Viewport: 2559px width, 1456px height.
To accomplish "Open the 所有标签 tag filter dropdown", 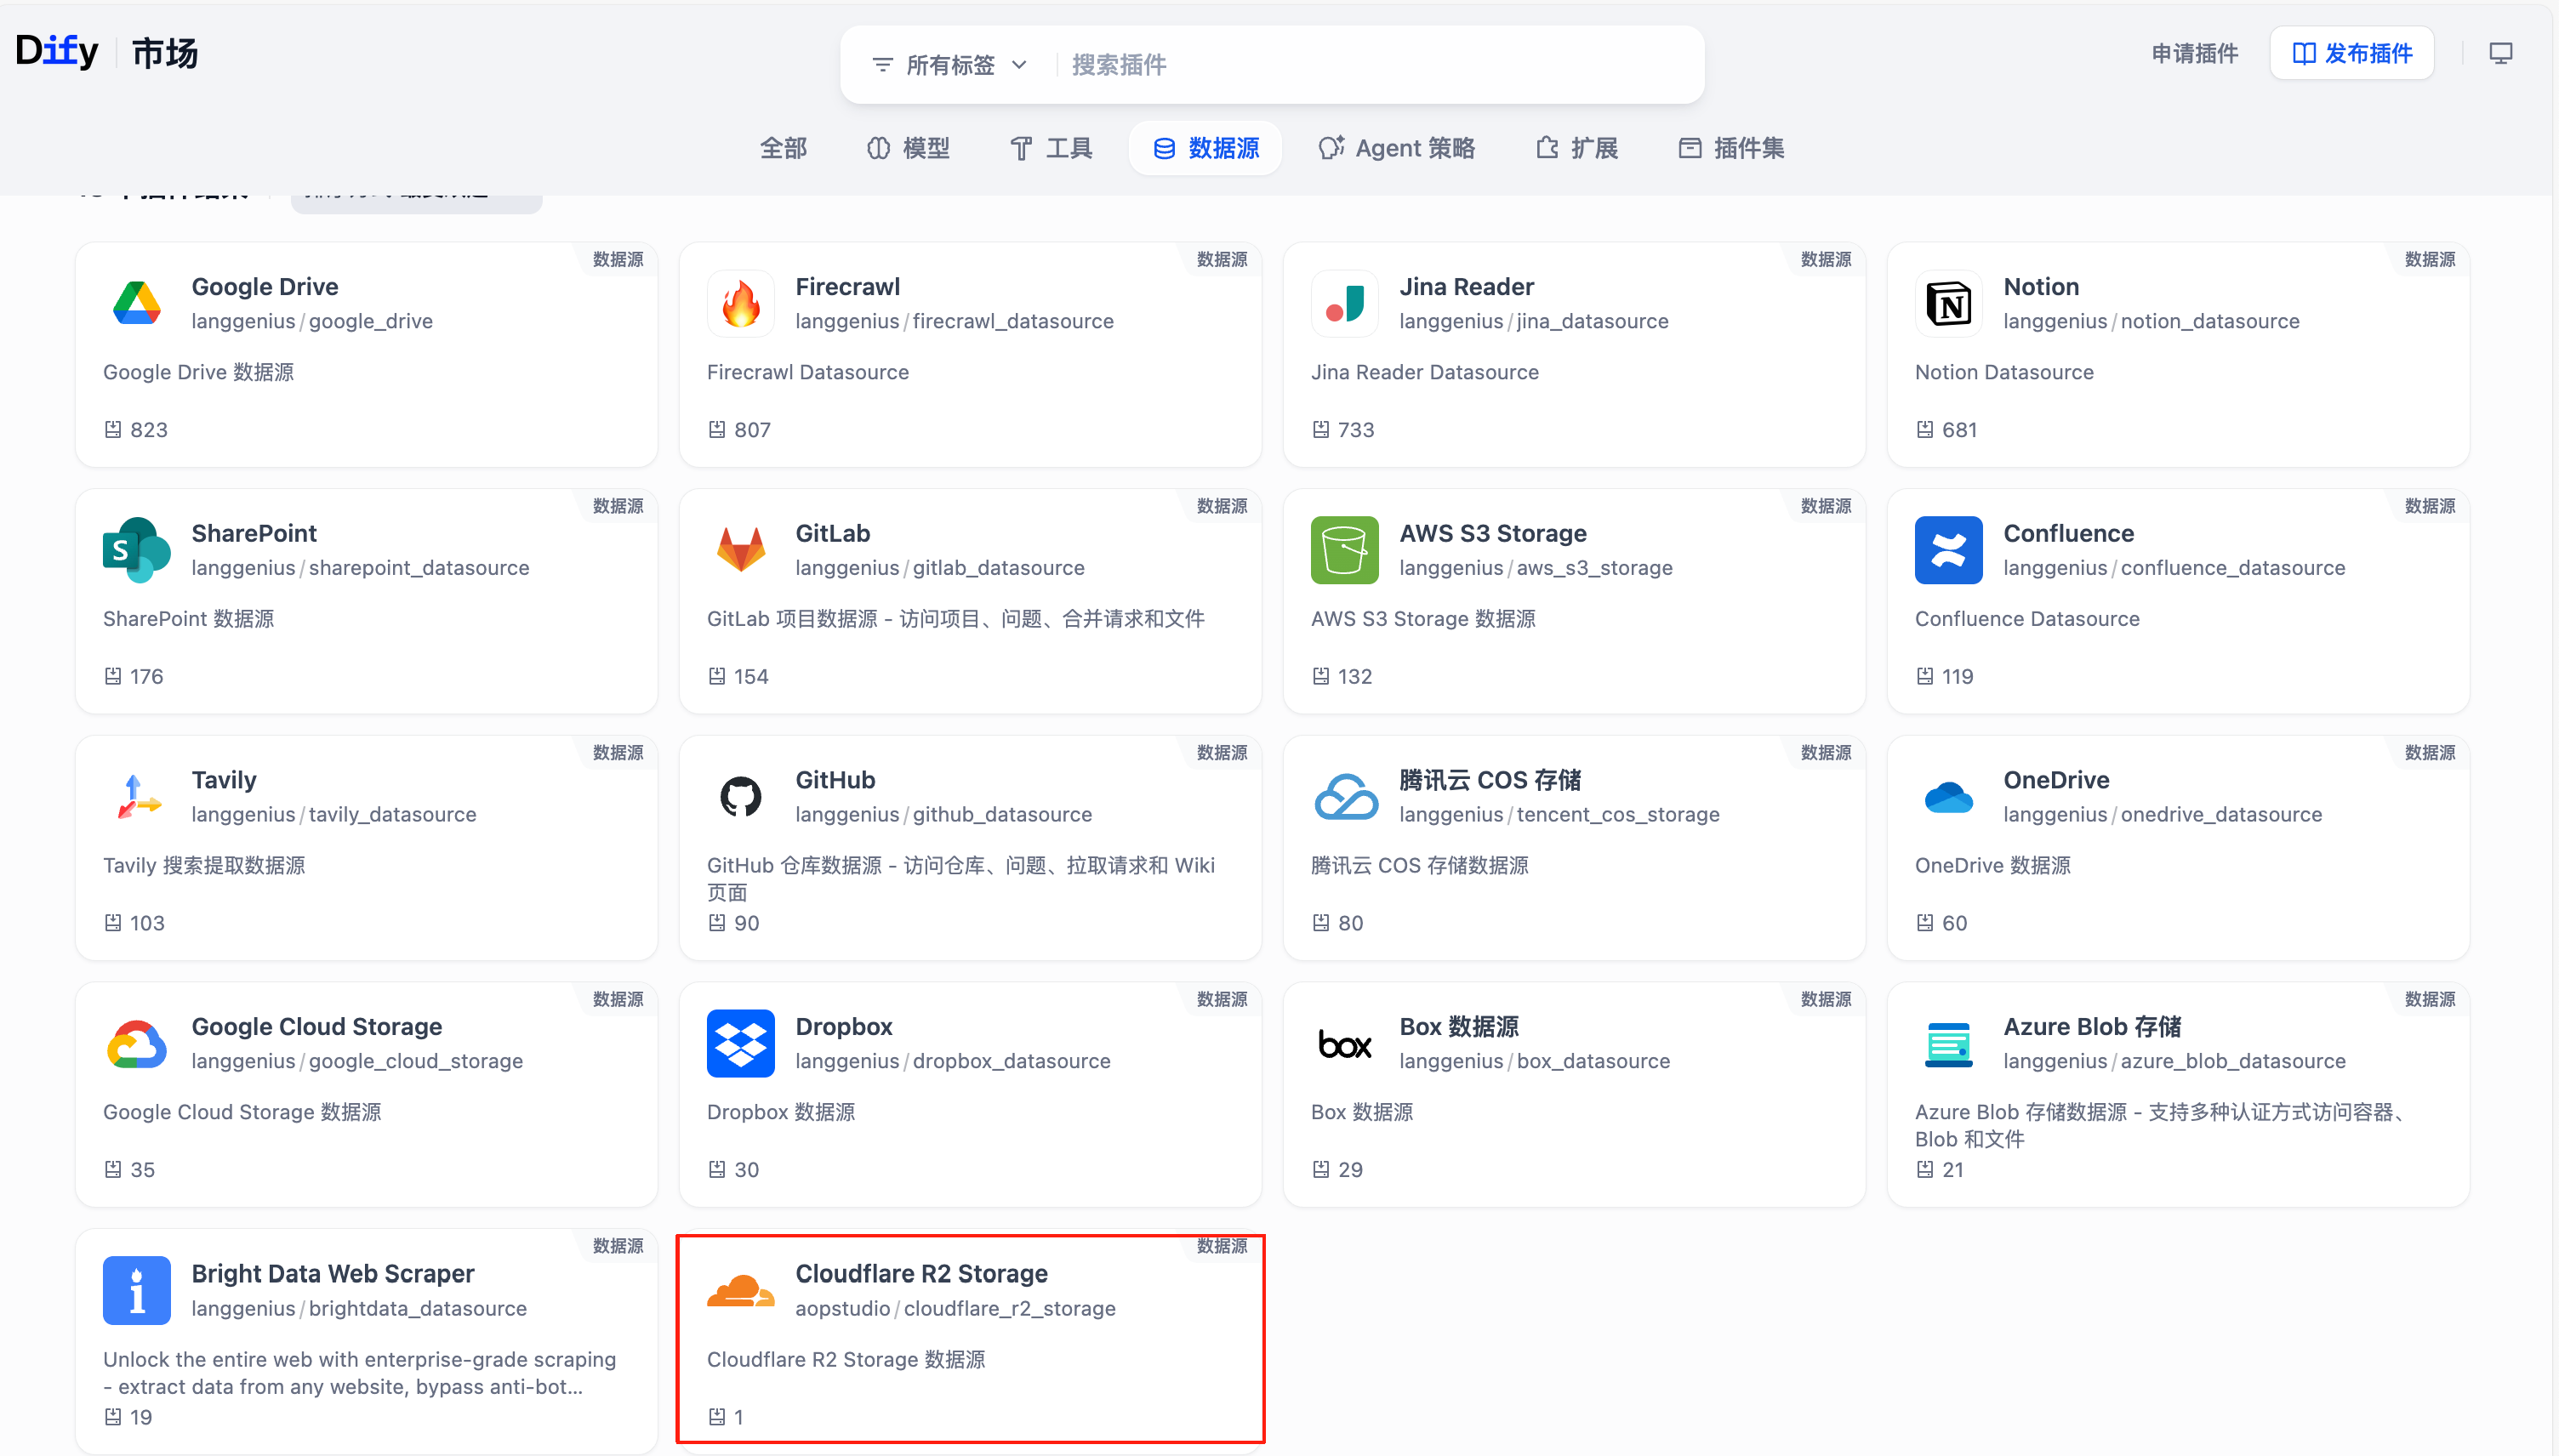I will (949, 65).
